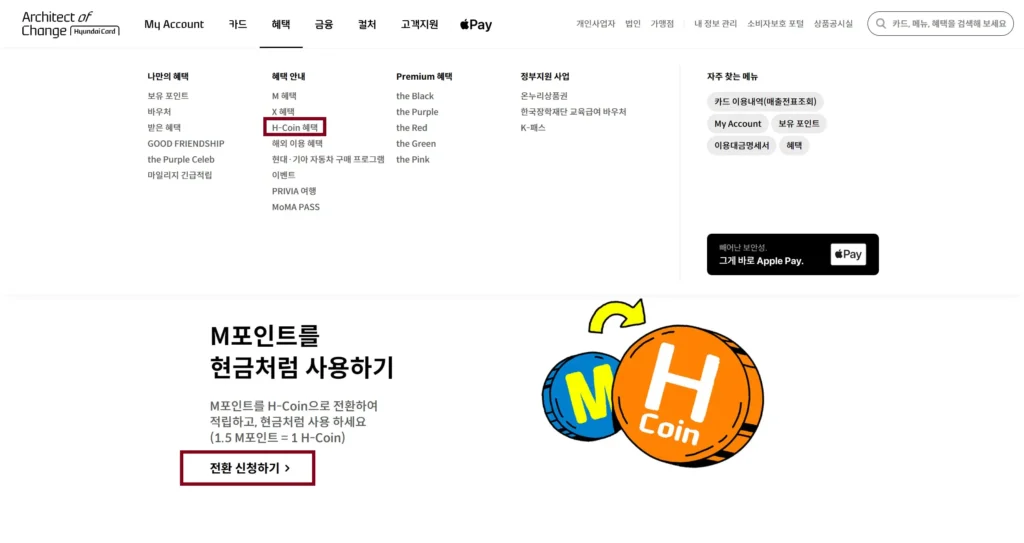Select the 고객지원 menu item
Viewport: 1024px width, 543px height.
[419, 24]
